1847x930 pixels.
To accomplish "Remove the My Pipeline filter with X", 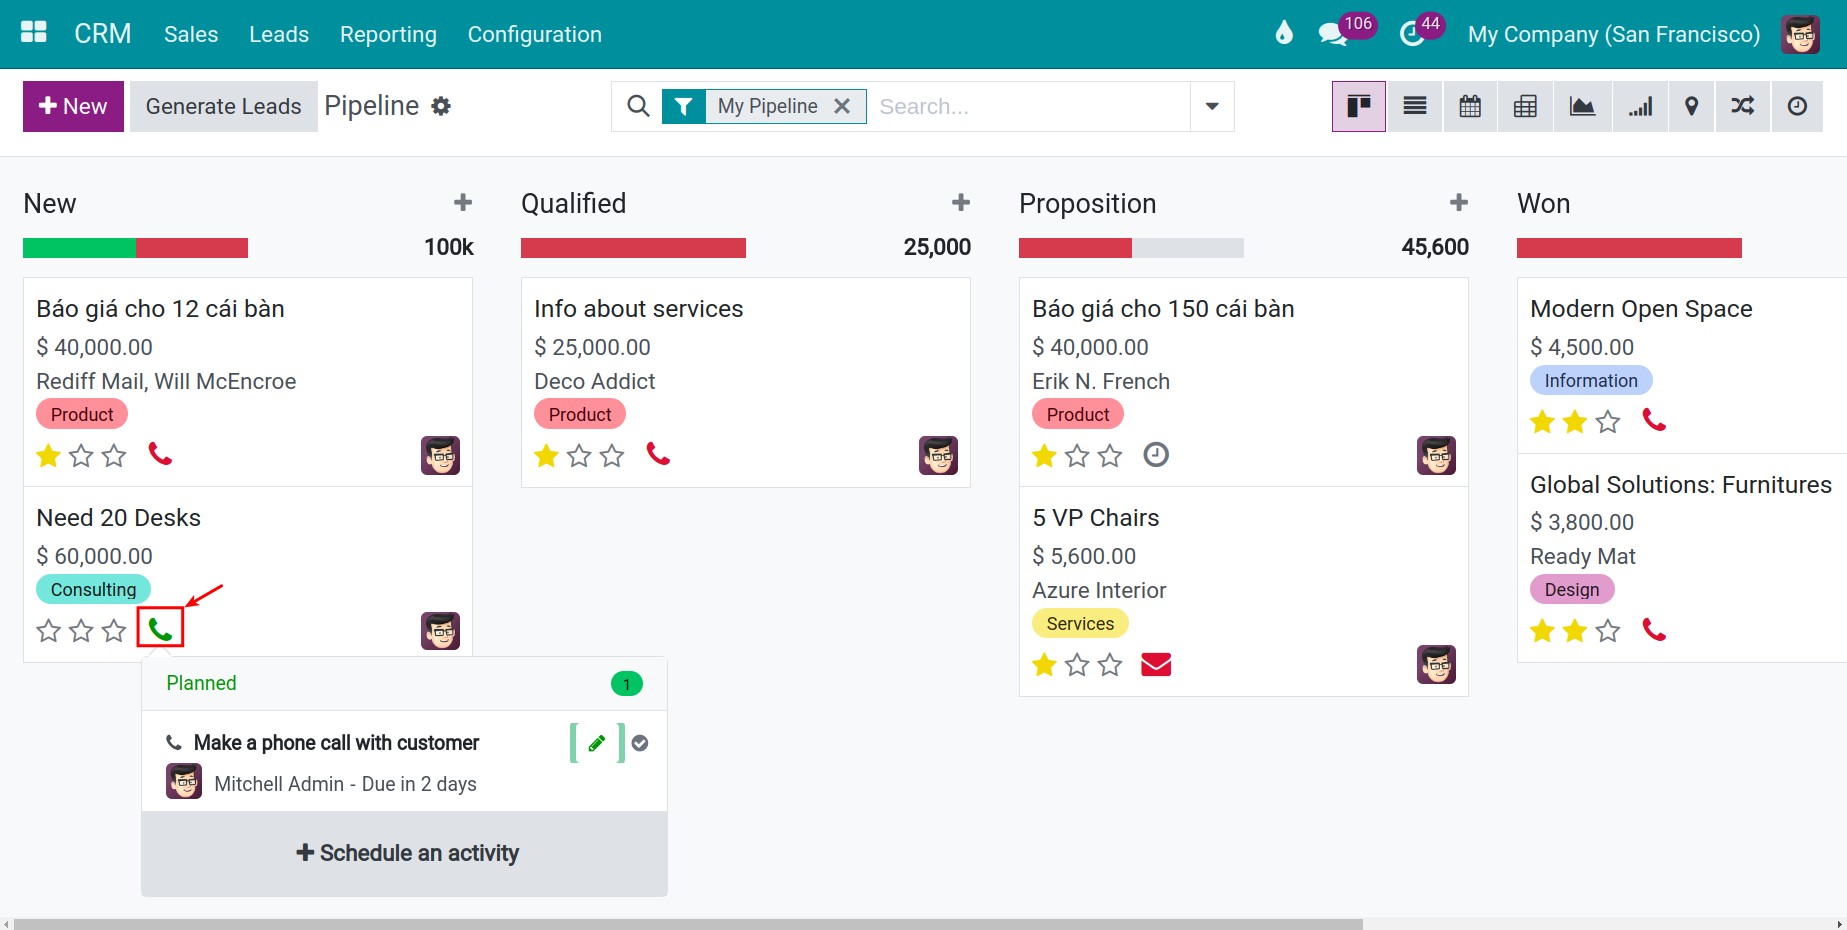I will (842, 106).
